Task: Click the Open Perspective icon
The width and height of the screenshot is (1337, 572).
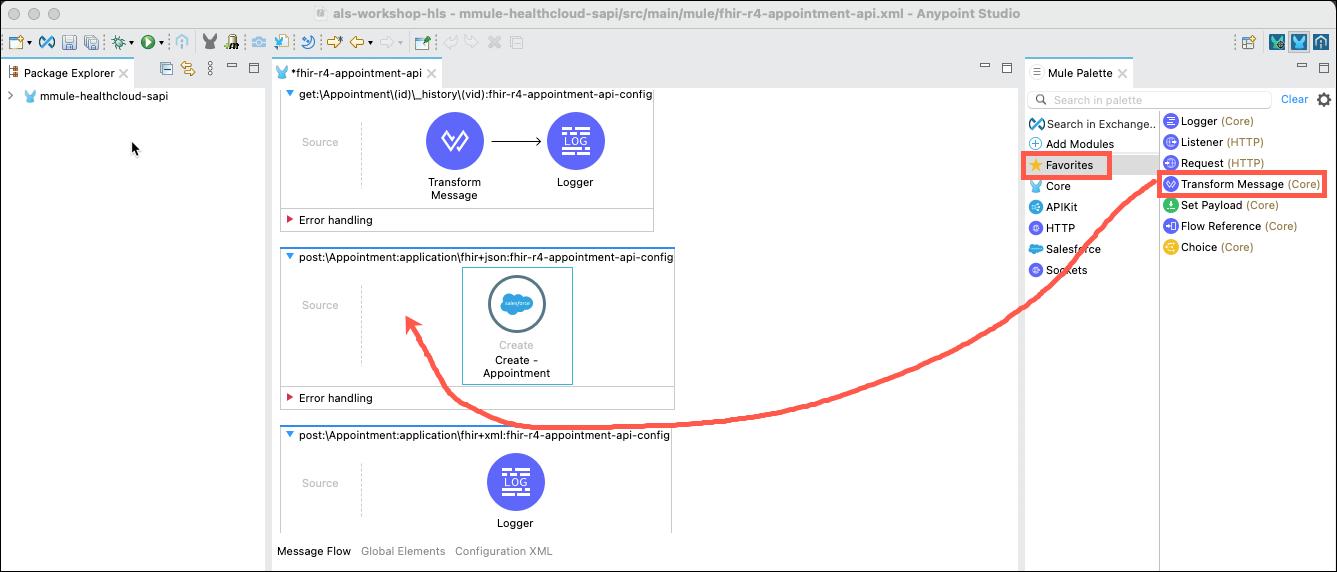Action: tap(1248, 42)
